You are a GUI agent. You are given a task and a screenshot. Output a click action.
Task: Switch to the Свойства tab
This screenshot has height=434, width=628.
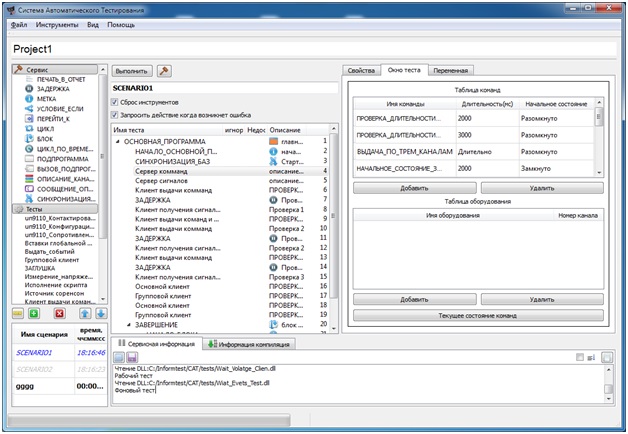(361, 70)
